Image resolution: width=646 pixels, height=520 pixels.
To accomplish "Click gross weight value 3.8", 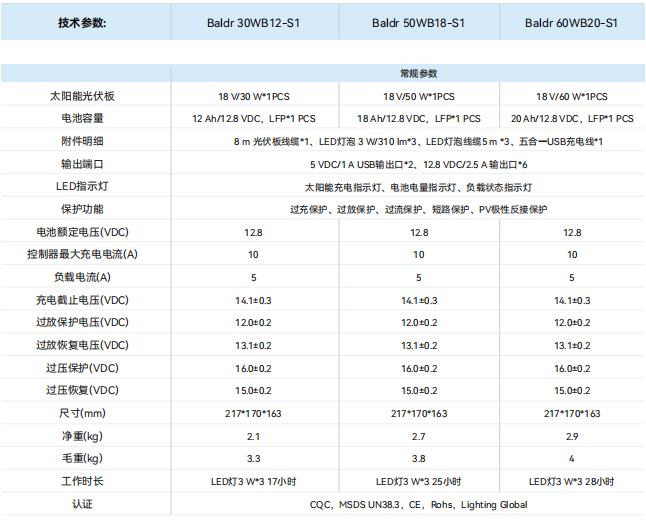I will 419,459.
